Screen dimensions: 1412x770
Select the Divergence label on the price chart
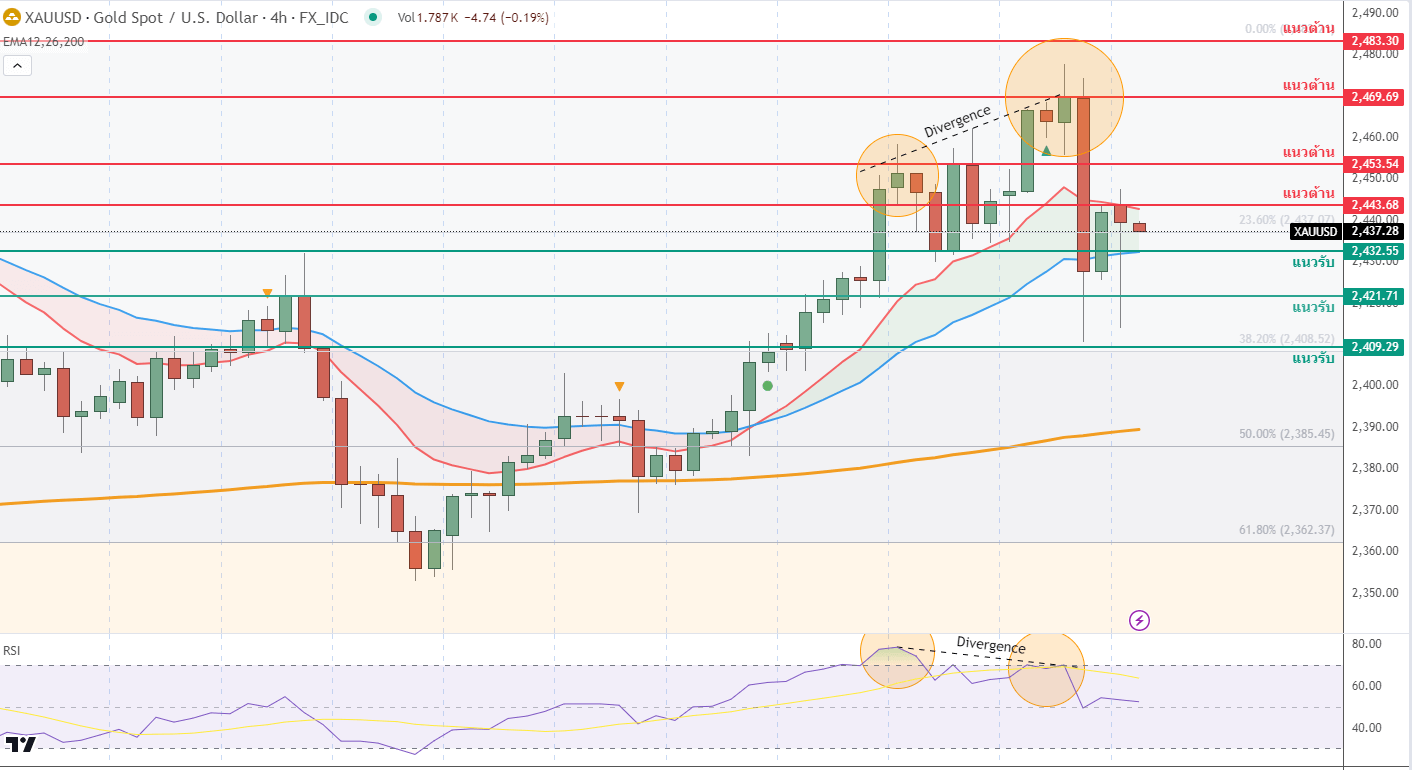click(957, 121)
